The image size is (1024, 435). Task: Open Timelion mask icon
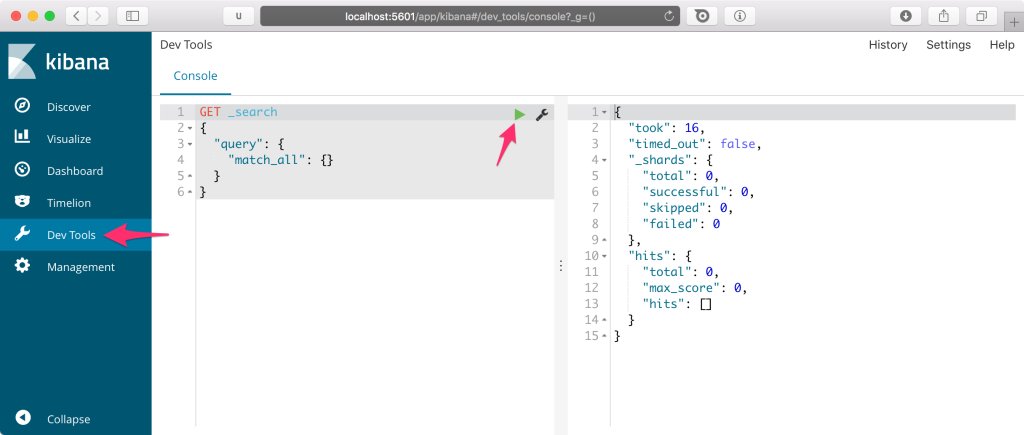[x=22, y=202]
